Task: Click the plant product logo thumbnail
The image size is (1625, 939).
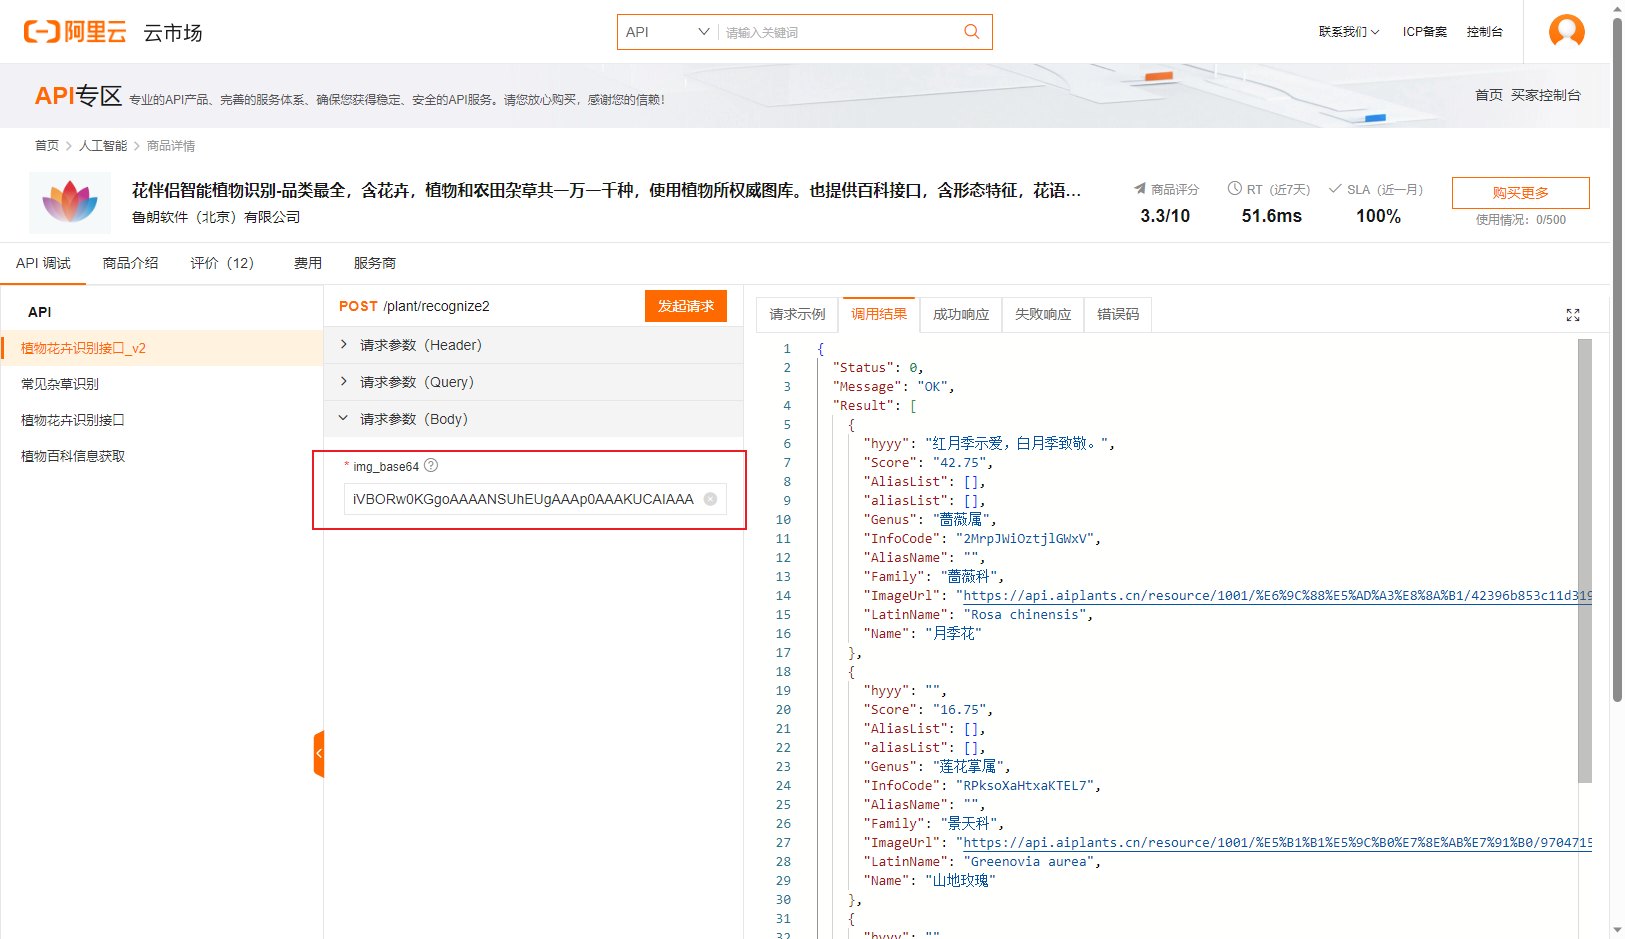Action: 70,203
